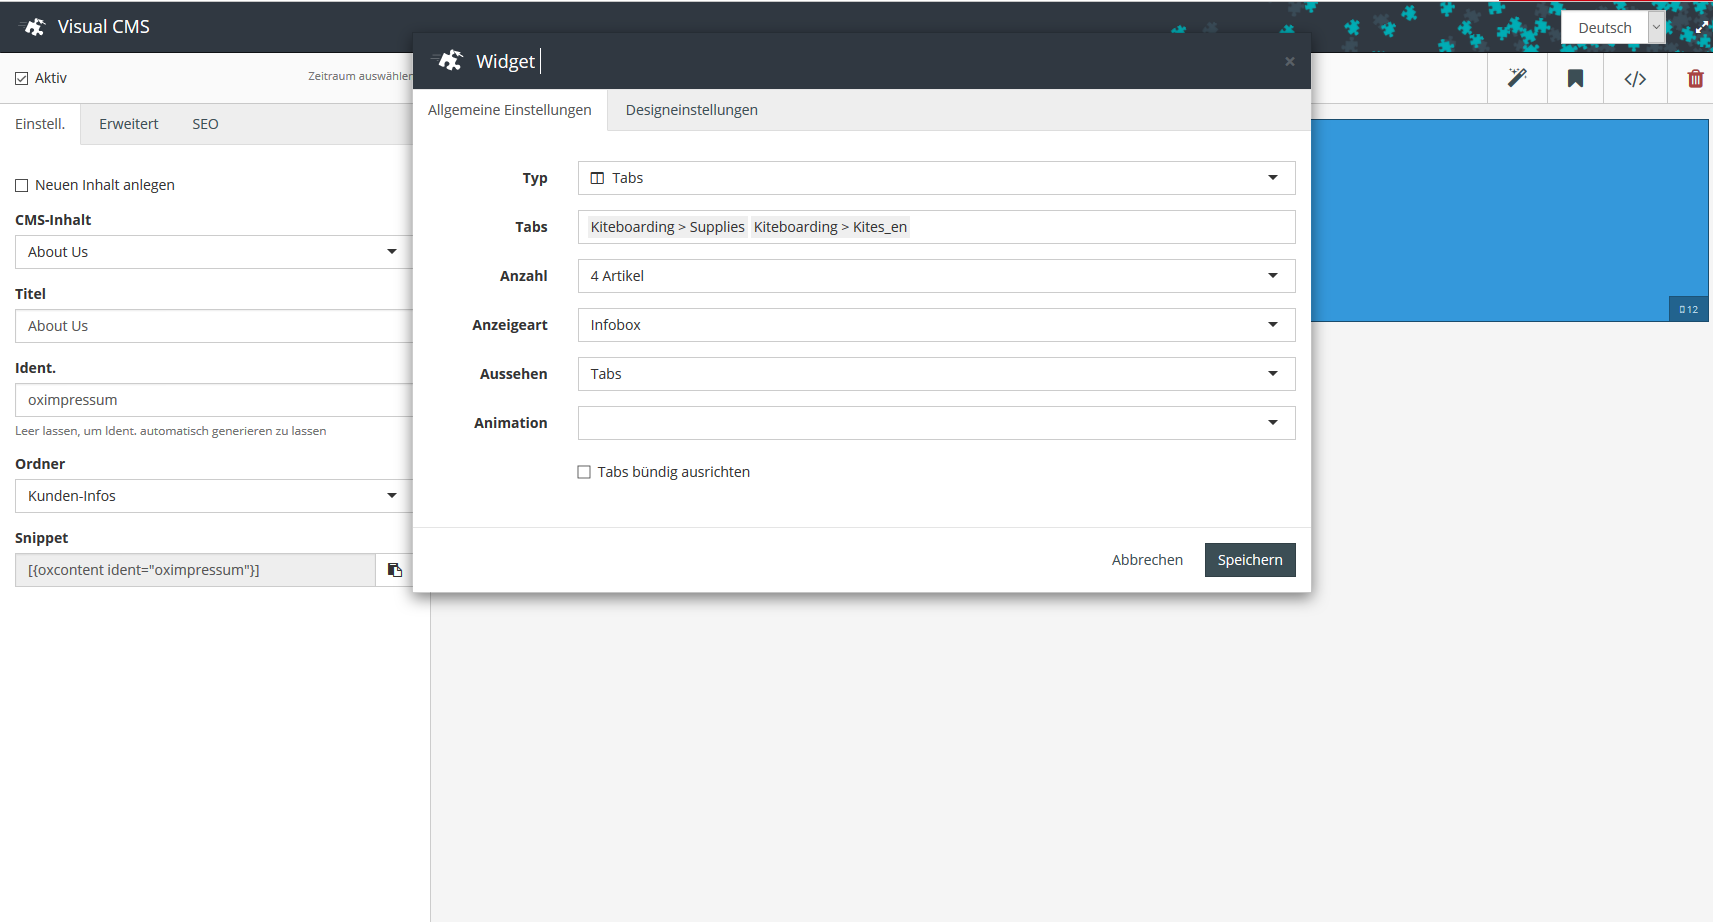Close the Widget dialog with X
The image size is (1713, 922).
click(1289, 62)
